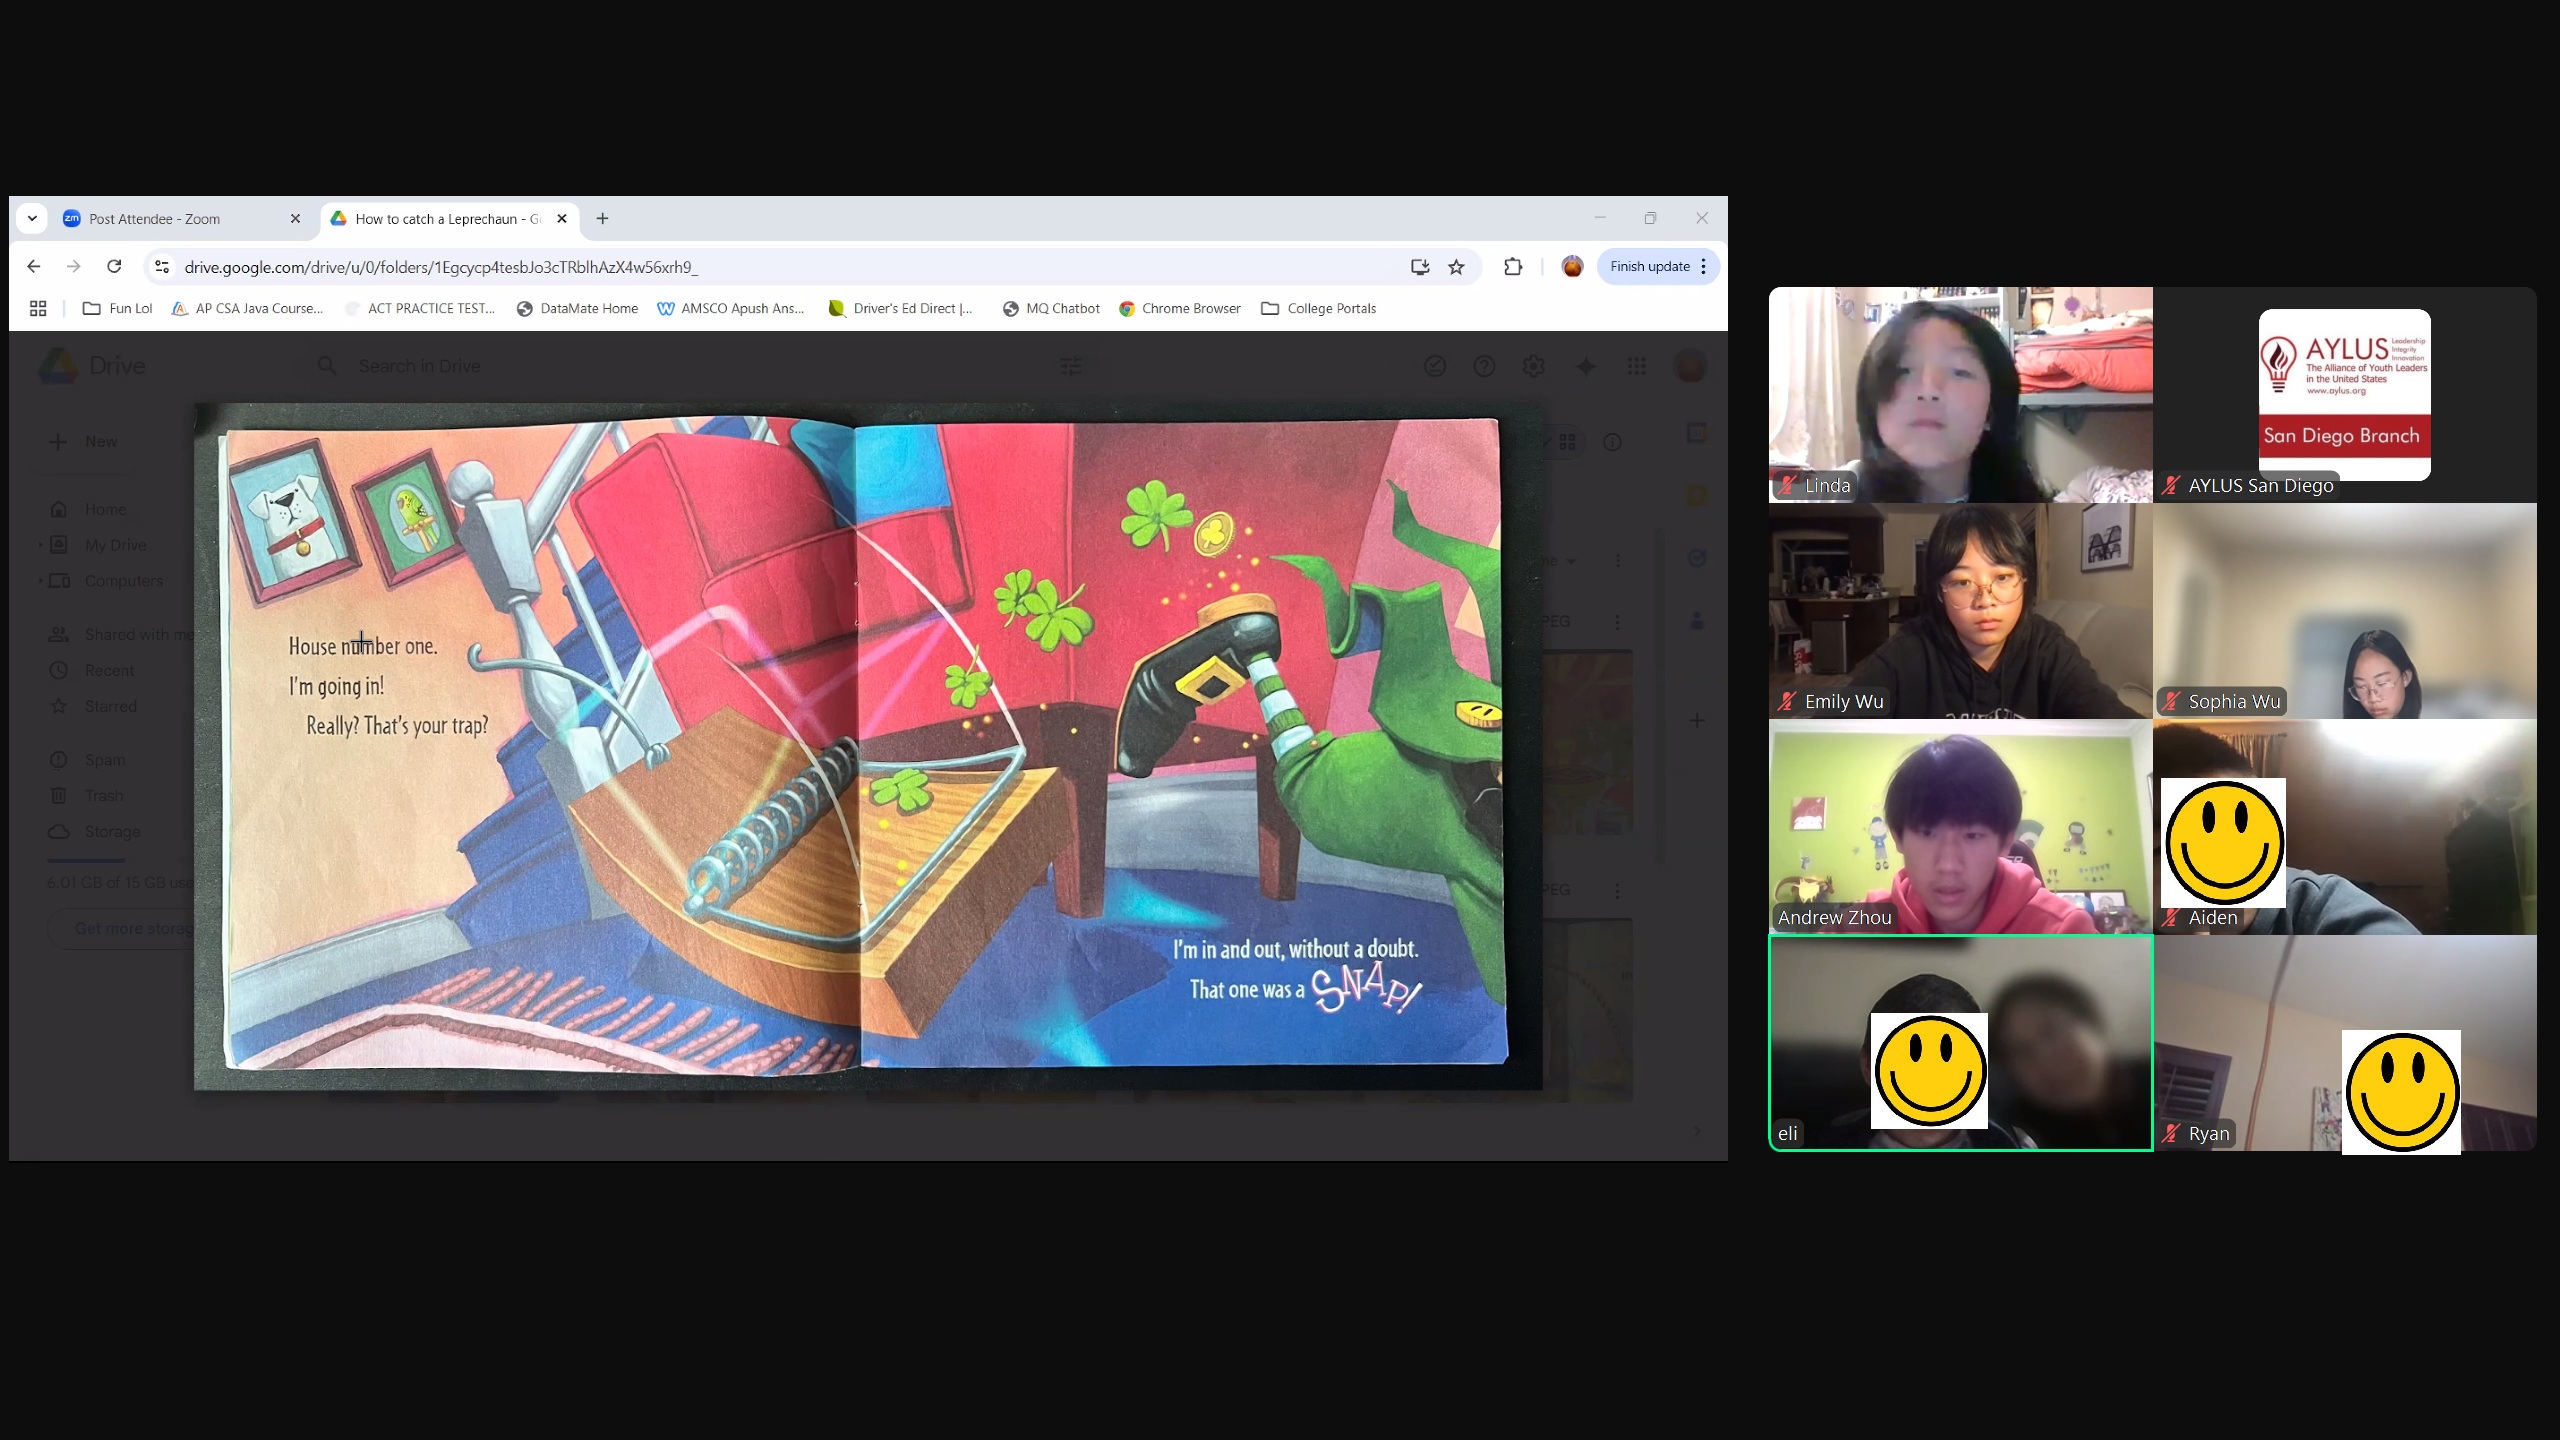2560x1440 pixels.
Task: Open College Portals bookmark folder
Action: [x=1319, y=309]
